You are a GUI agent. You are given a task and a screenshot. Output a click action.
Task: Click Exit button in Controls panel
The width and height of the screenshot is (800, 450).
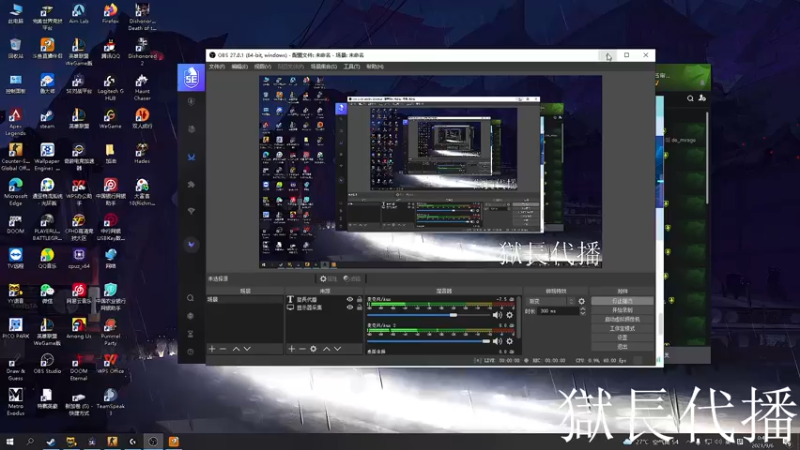622,347
